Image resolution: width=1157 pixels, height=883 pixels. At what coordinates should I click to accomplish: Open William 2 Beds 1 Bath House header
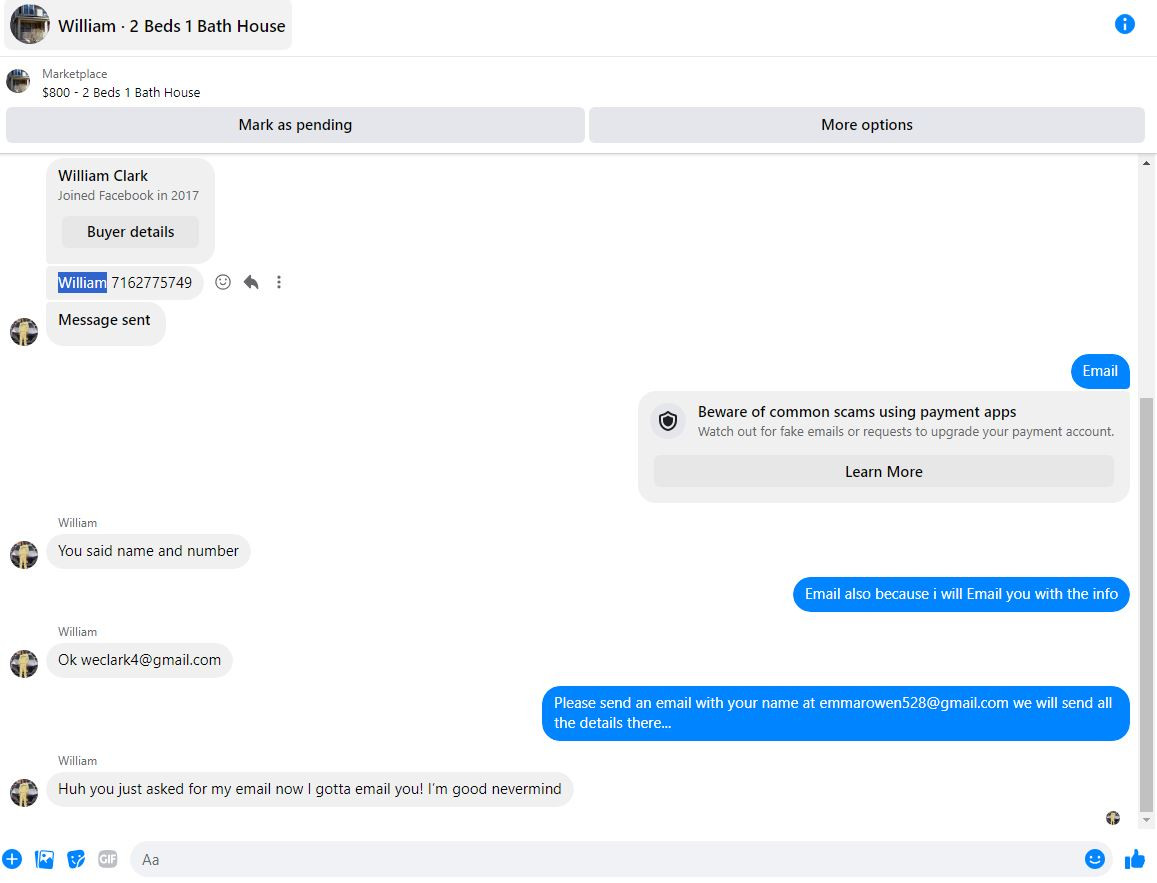(x=148, y=25)
